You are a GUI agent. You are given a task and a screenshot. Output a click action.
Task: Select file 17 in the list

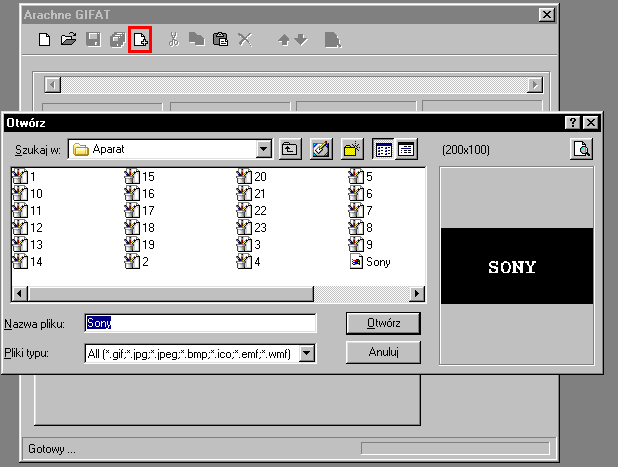[x=140, y=210]
